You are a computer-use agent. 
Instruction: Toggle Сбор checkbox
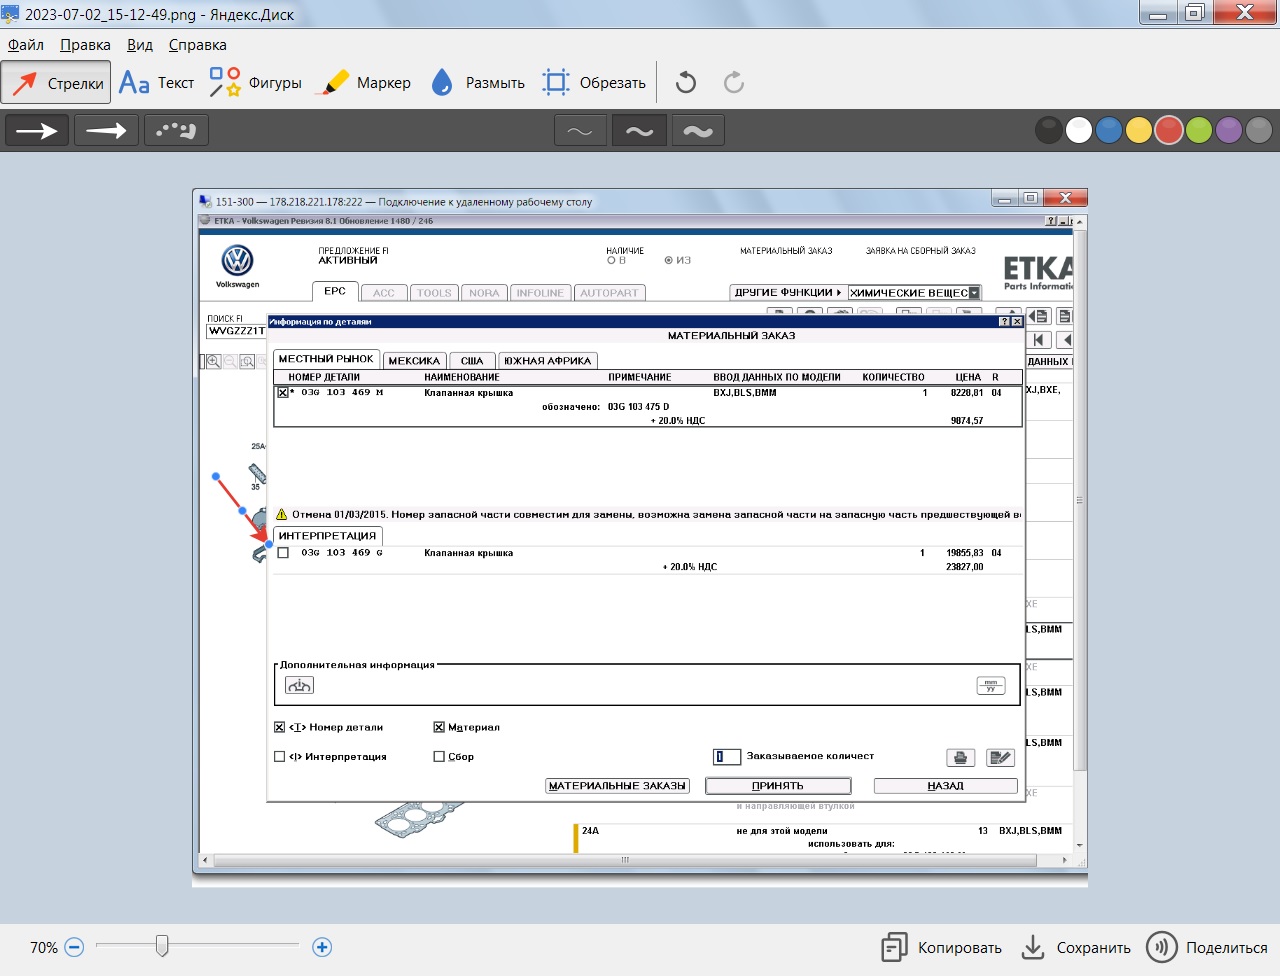438,757
